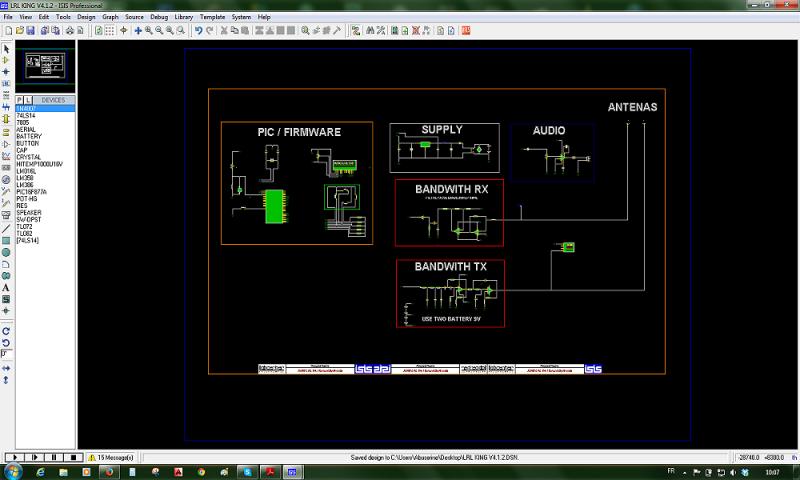Step the simulation forward
Image resolution: width=800 pixels, height=480 pixels.
tap(35, 458)
